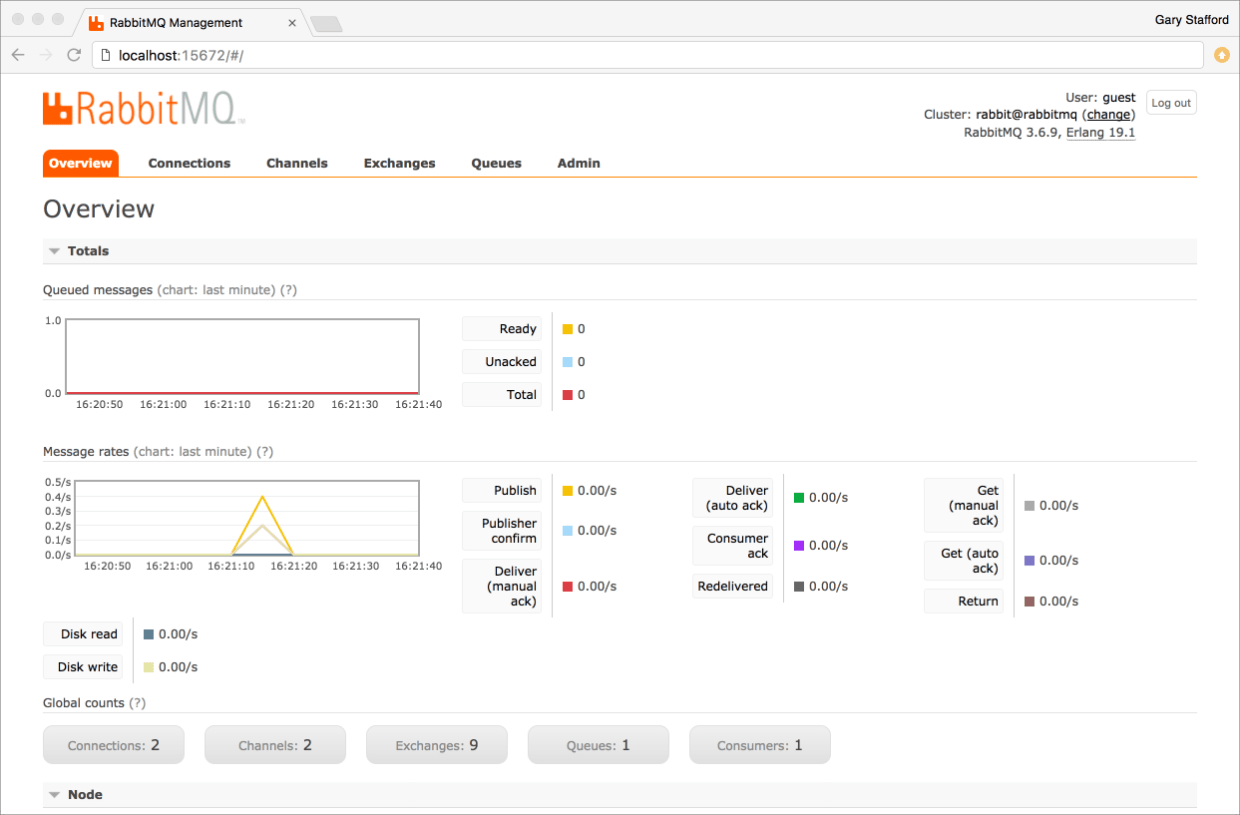The height and width of the screenshot is (815, 1240).
Task: Click the purple Consumer ack swatch
Action: pos(799,546)
